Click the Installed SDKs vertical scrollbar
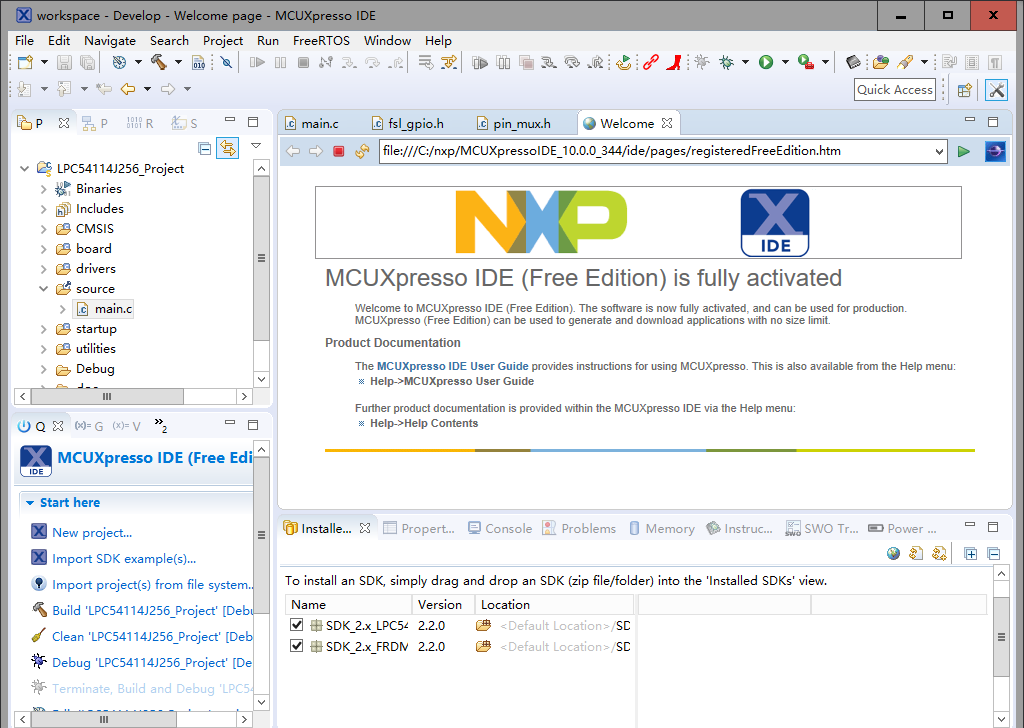The height and width of the screenshot is (728, 1024). click(x=1000, y=637)
